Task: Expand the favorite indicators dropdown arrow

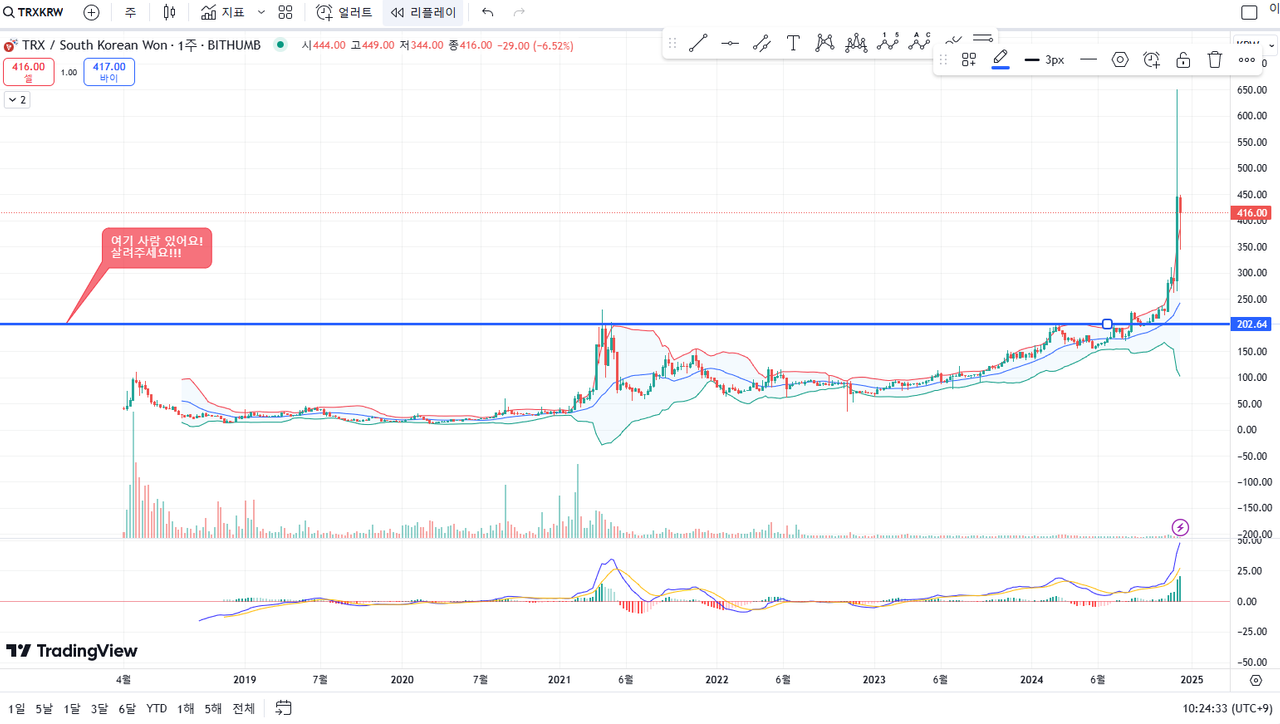Action: [x=261, y=13]
